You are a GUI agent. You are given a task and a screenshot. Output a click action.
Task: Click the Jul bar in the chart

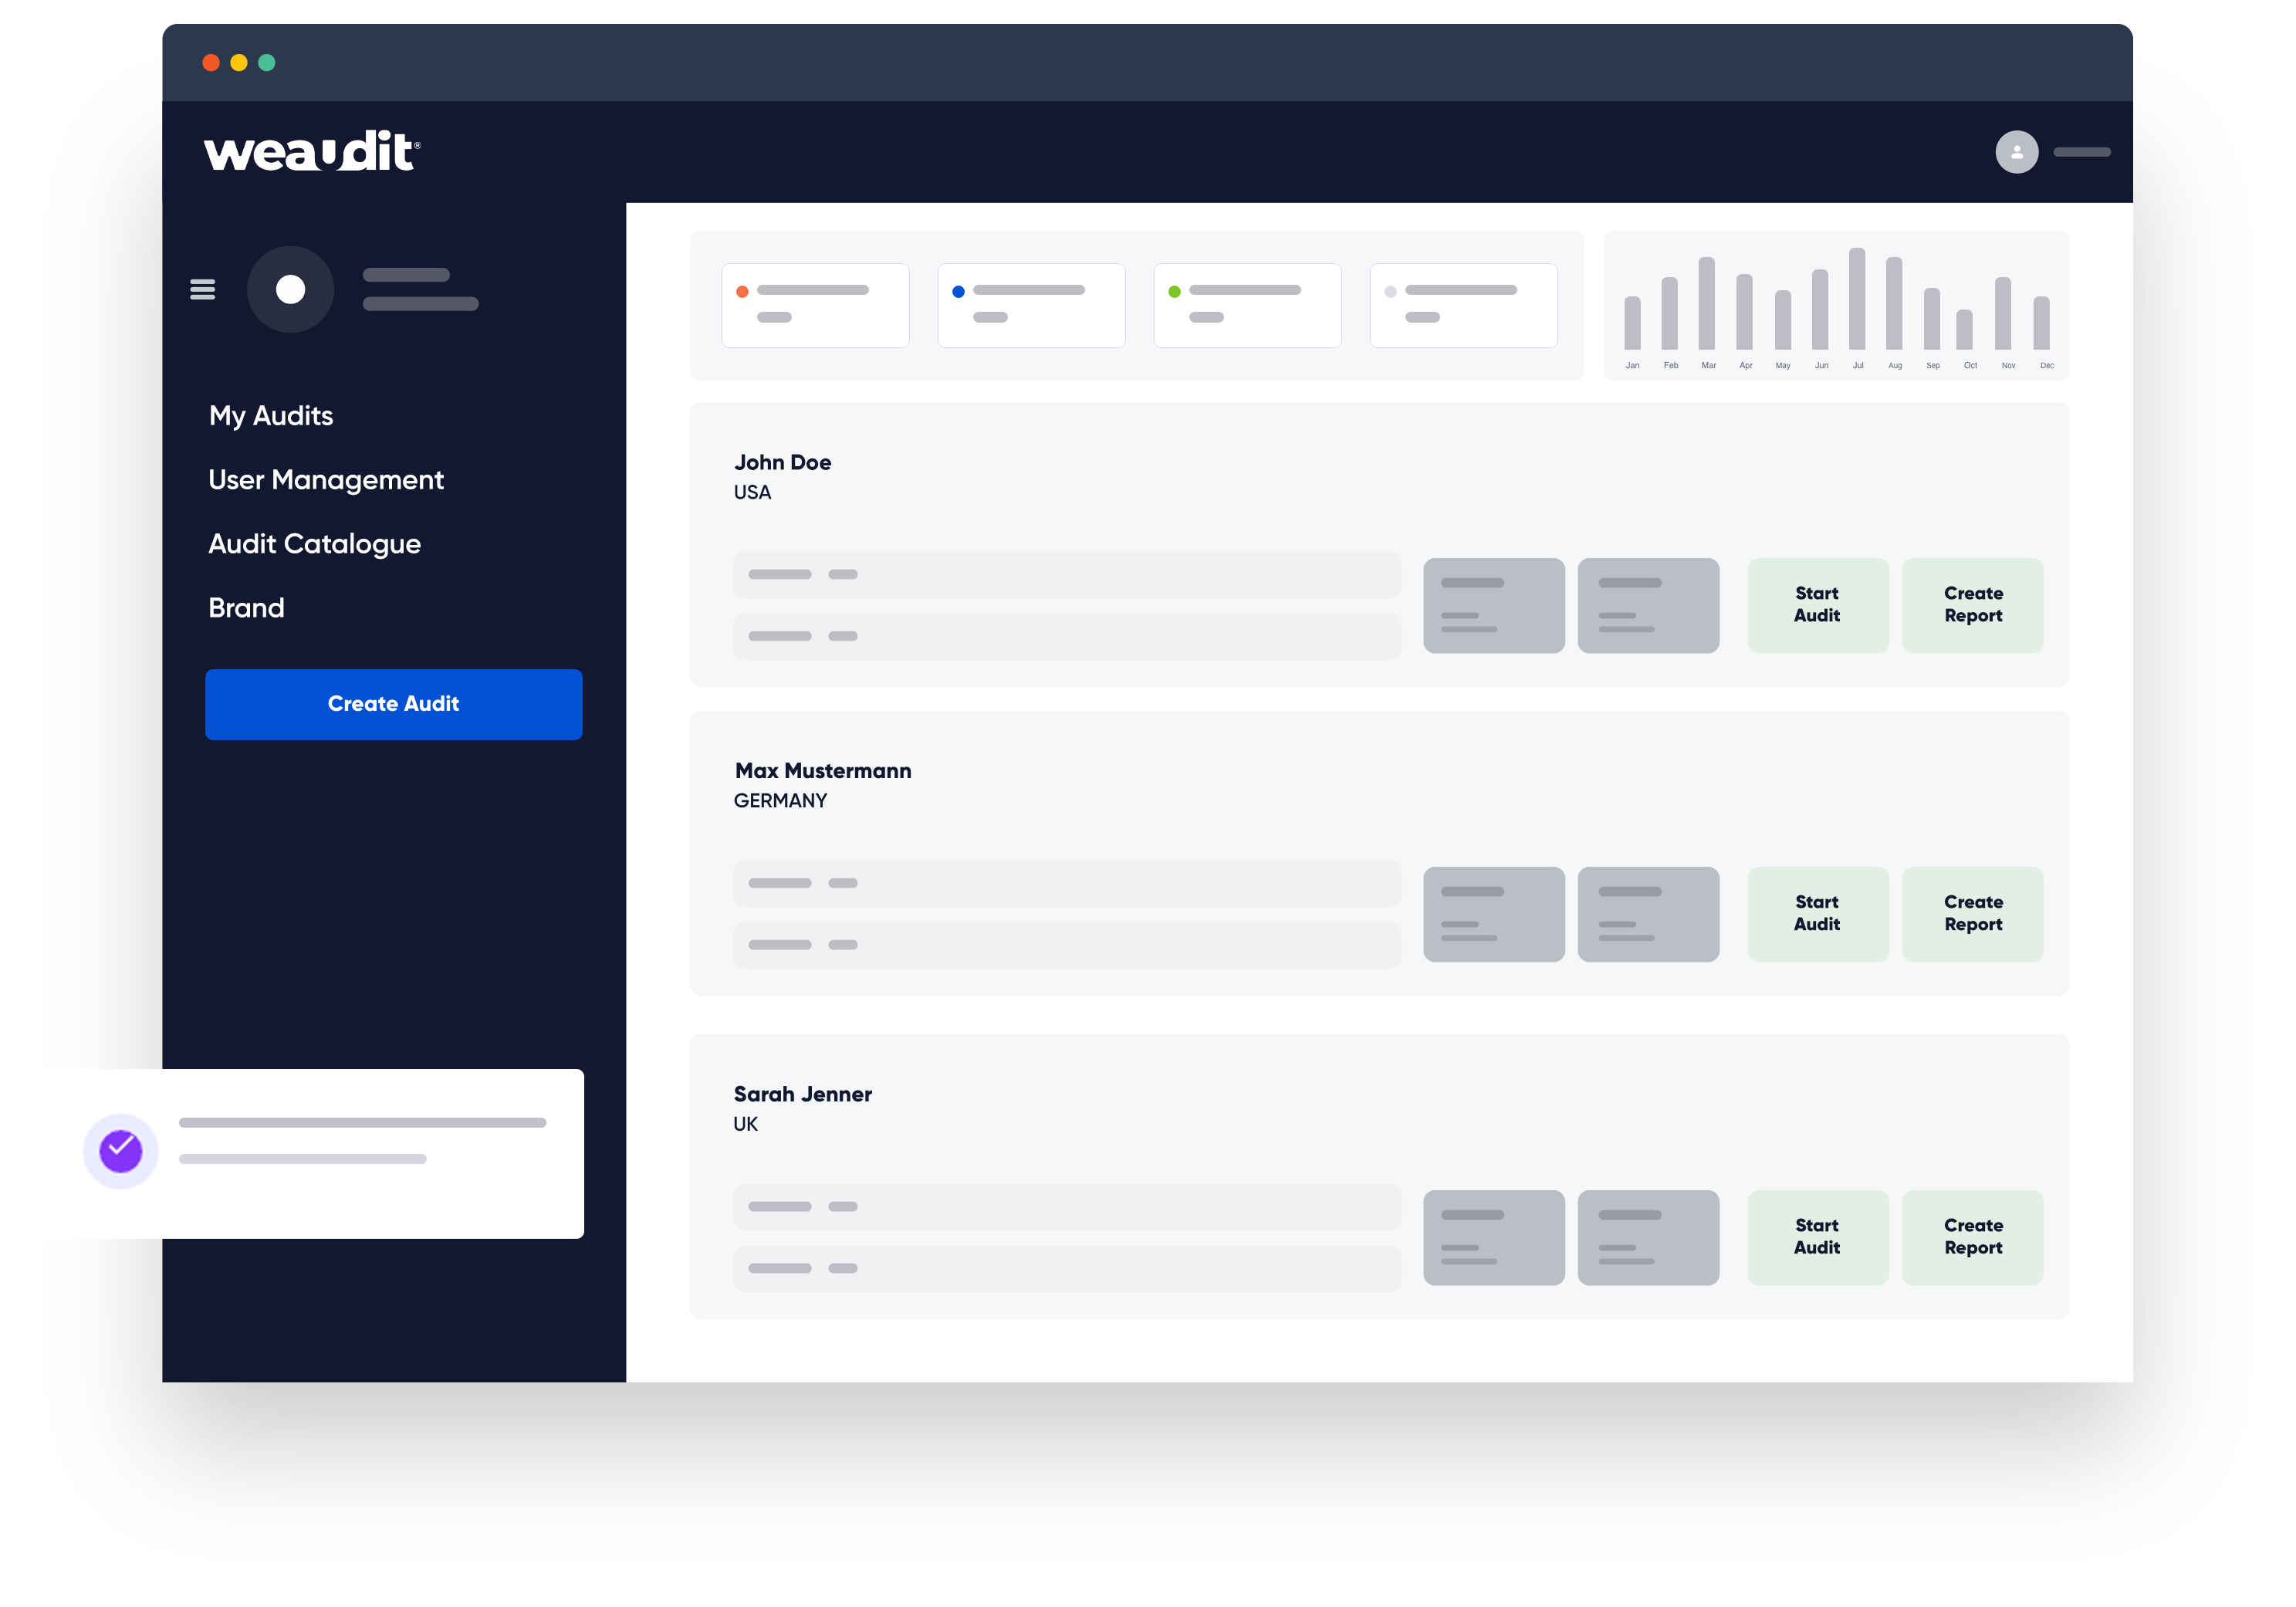coord(1857,299)
